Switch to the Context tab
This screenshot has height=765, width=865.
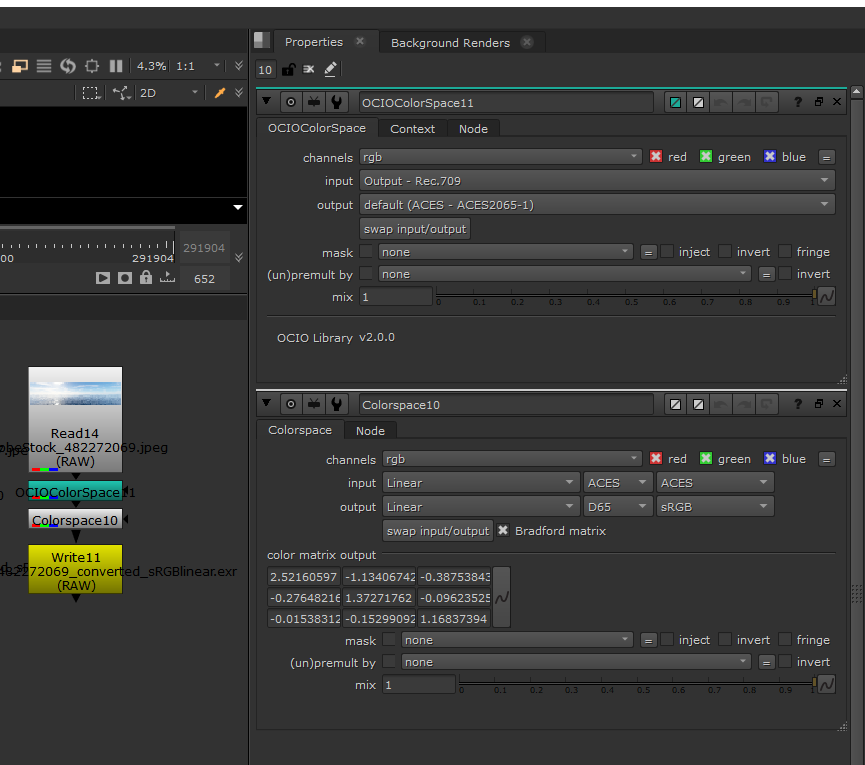pos(412,129)
